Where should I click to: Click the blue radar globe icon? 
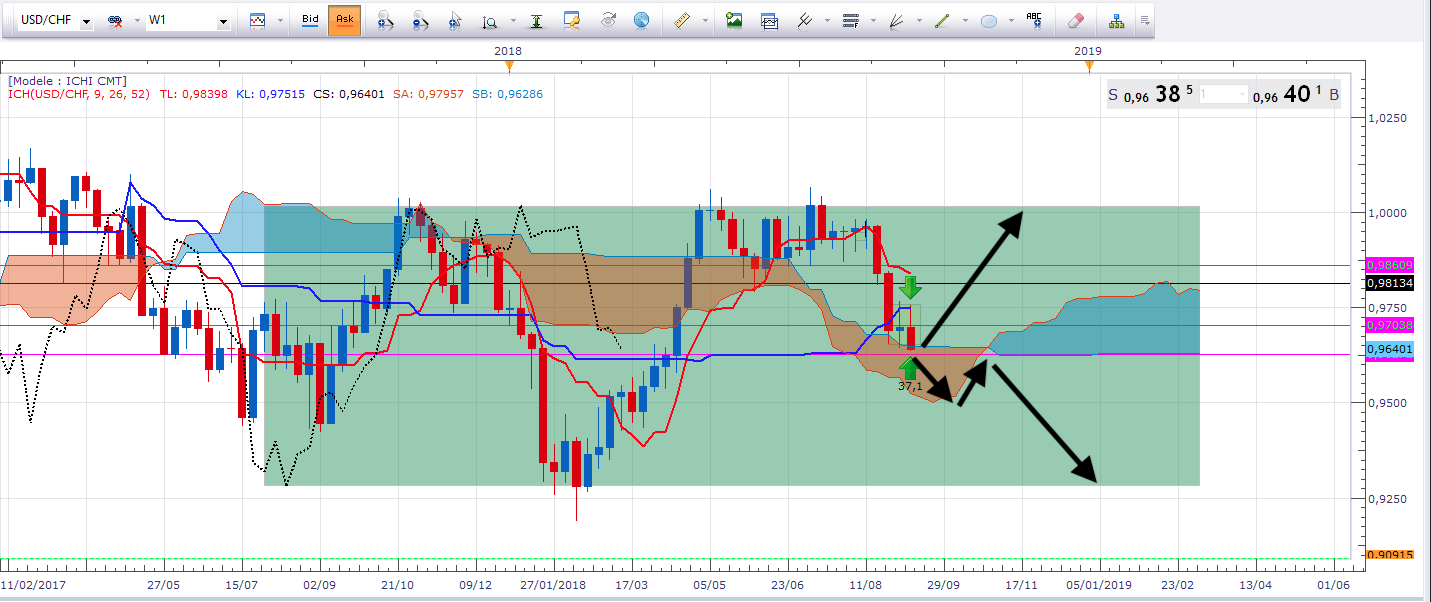(641, 20)
